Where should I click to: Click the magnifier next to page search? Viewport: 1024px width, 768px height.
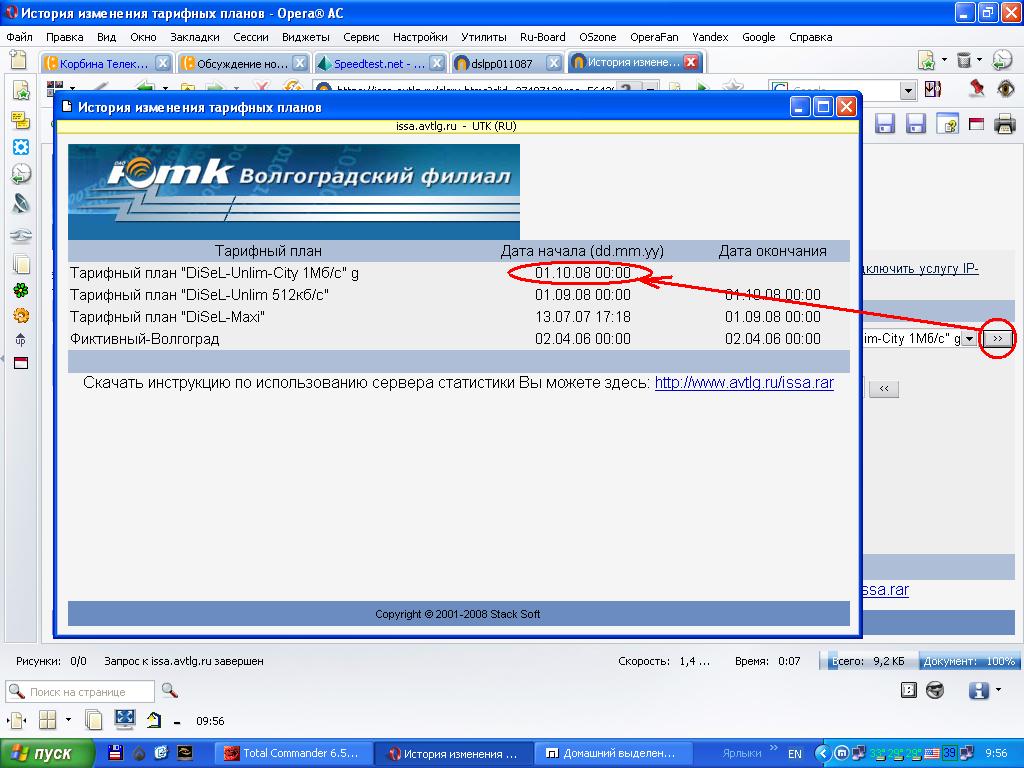point(169,691)
